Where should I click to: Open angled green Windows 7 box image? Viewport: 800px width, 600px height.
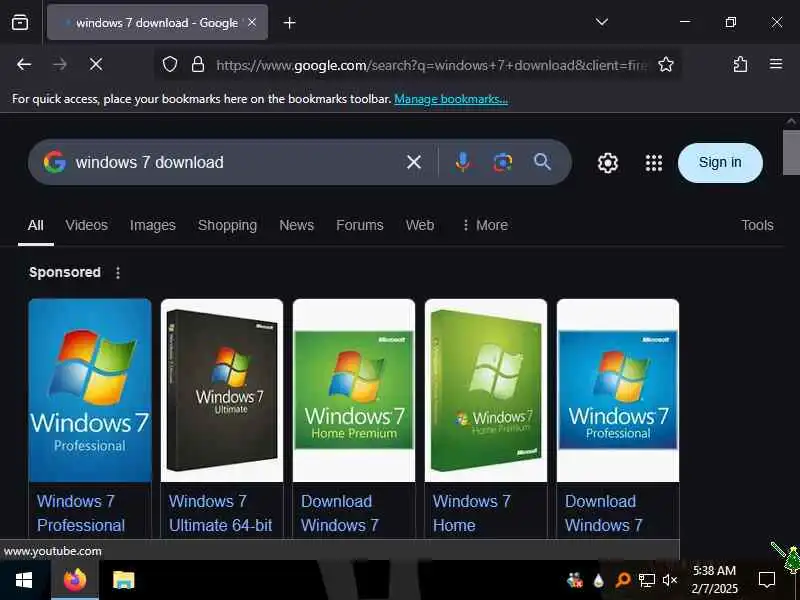486,390
